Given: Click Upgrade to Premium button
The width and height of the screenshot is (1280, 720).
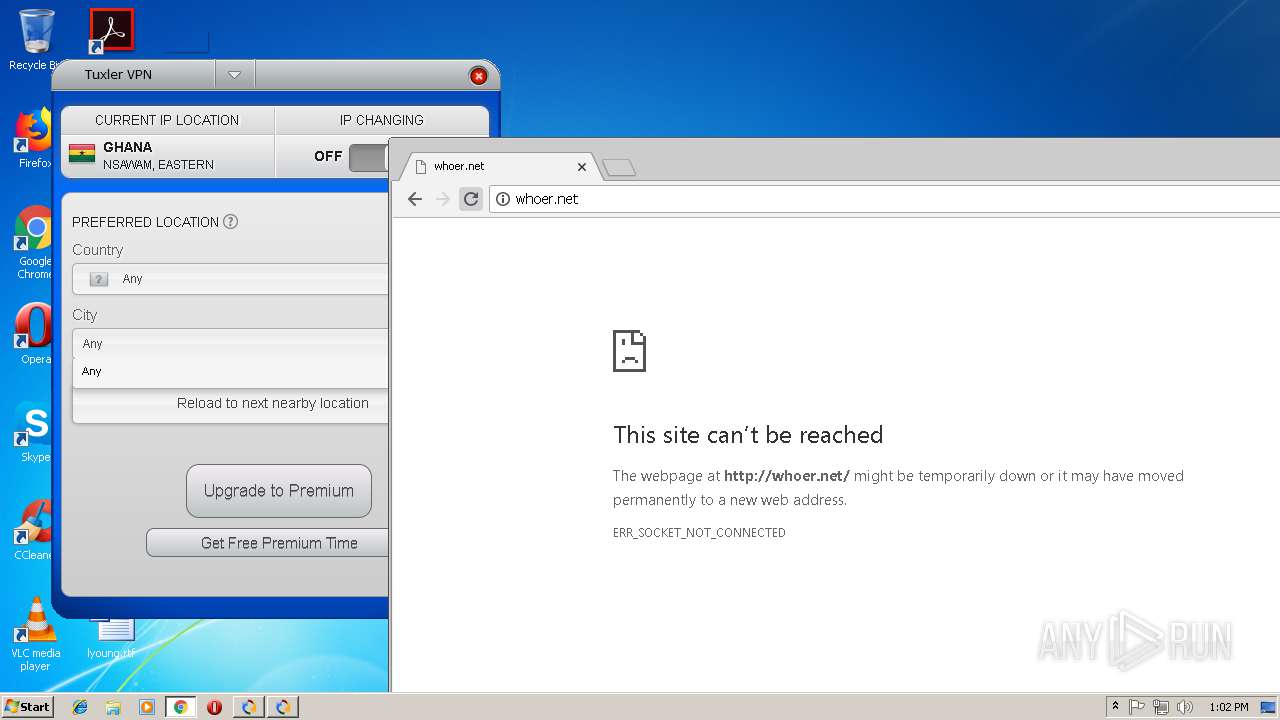Looking at the screenshot, I should click(x=279, y=491).
